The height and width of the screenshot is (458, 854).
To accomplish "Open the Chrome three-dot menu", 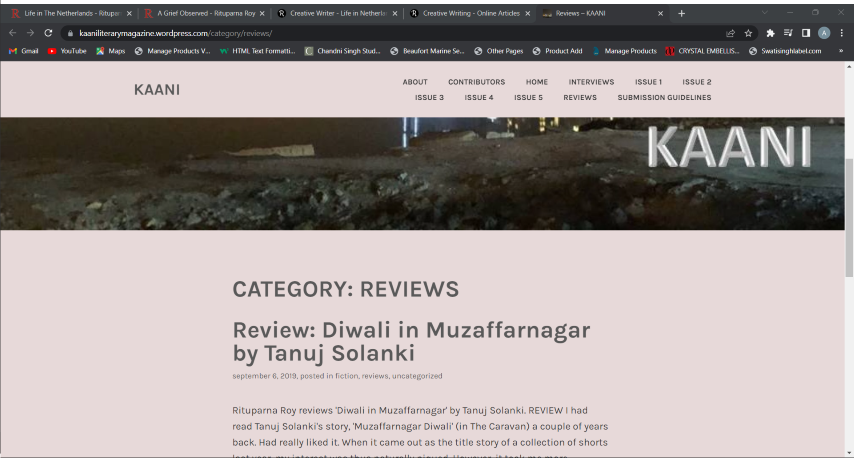I will coord(842,33).
